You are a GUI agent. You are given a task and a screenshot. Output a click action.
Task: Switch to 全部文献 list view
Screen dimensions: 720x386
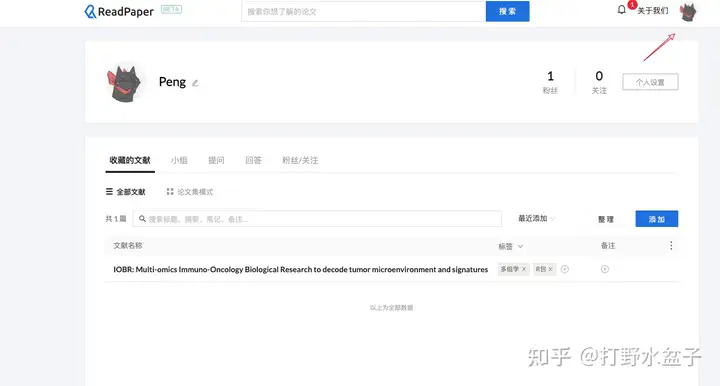125,192
